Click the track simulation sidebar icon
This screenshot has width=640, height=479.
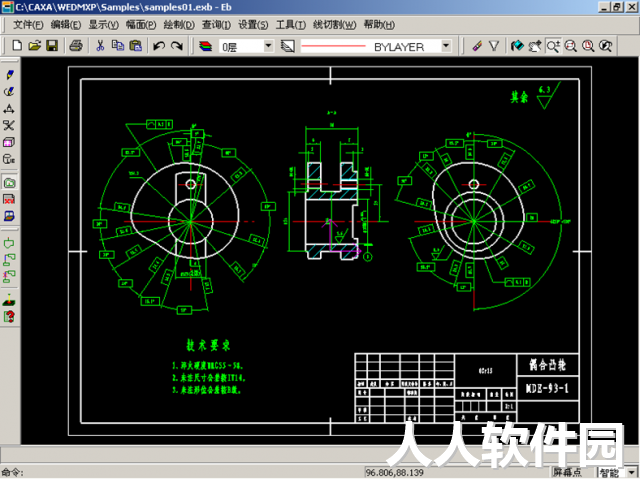point(9,277)
